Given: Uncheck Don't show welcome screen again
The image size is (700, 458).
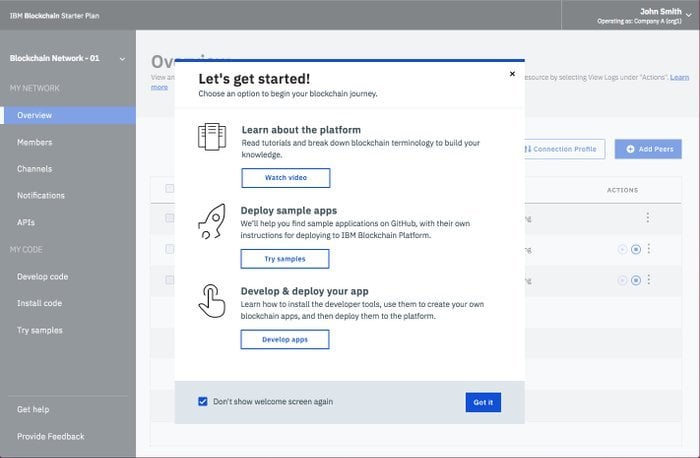Looking at the screenshot, I should [x=203, y=401].
